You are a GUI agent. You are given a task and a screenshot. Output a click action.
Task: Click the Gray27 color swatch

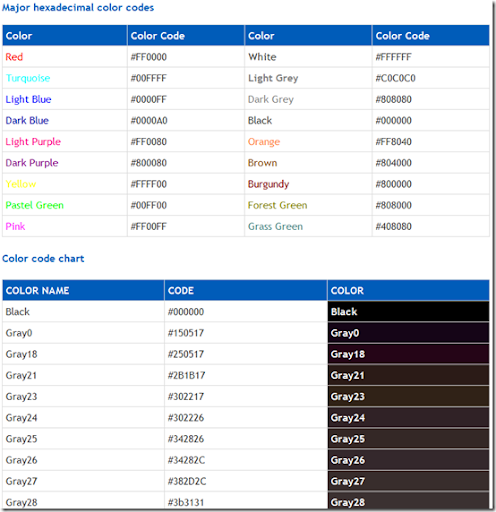coord(408,481)
